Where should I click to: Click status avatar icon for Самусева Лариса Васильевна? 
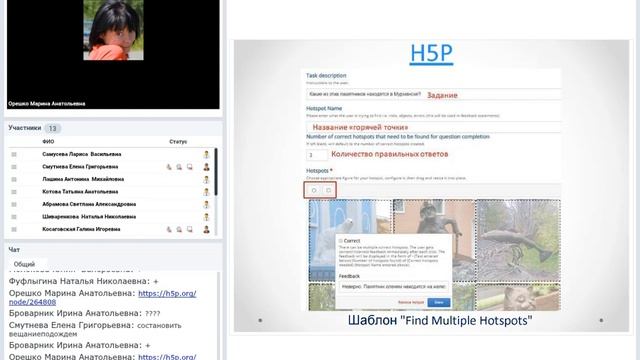[x=207, y=154]
